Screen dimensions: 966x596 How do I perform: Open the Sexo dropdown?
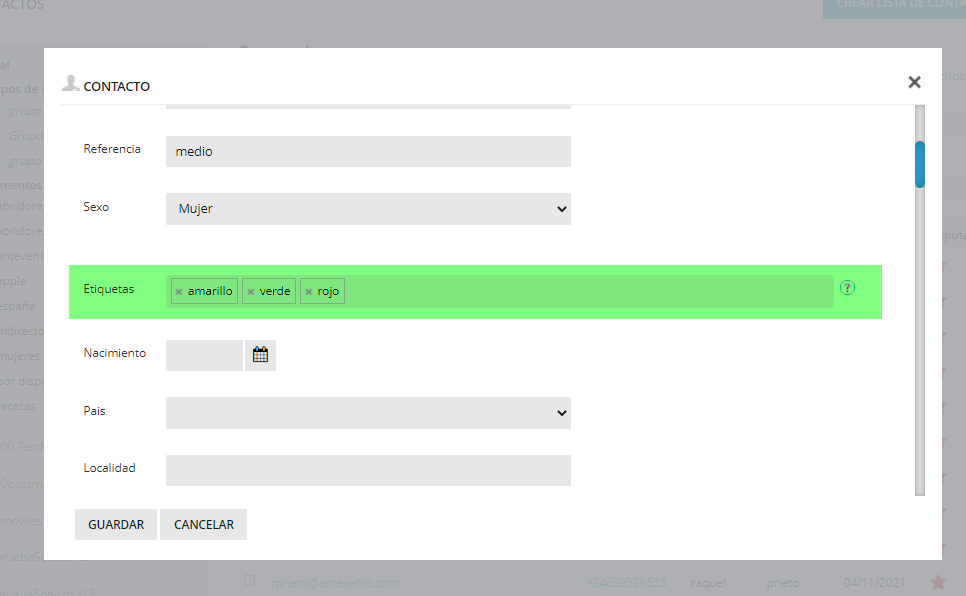pyautogui.click(x=368, y=209)
